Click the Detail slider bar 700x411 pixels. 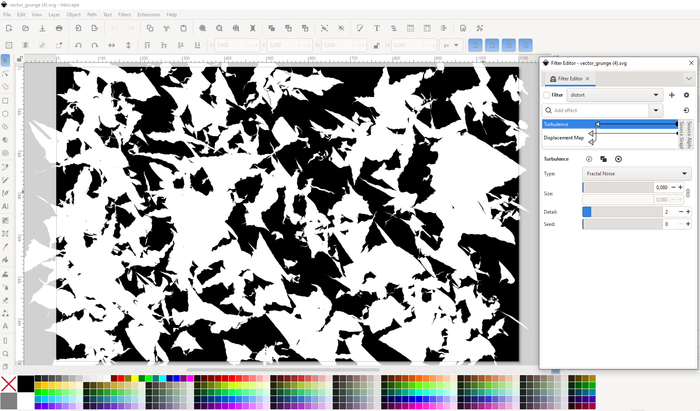pyautogui.click(x=620, y=212)
